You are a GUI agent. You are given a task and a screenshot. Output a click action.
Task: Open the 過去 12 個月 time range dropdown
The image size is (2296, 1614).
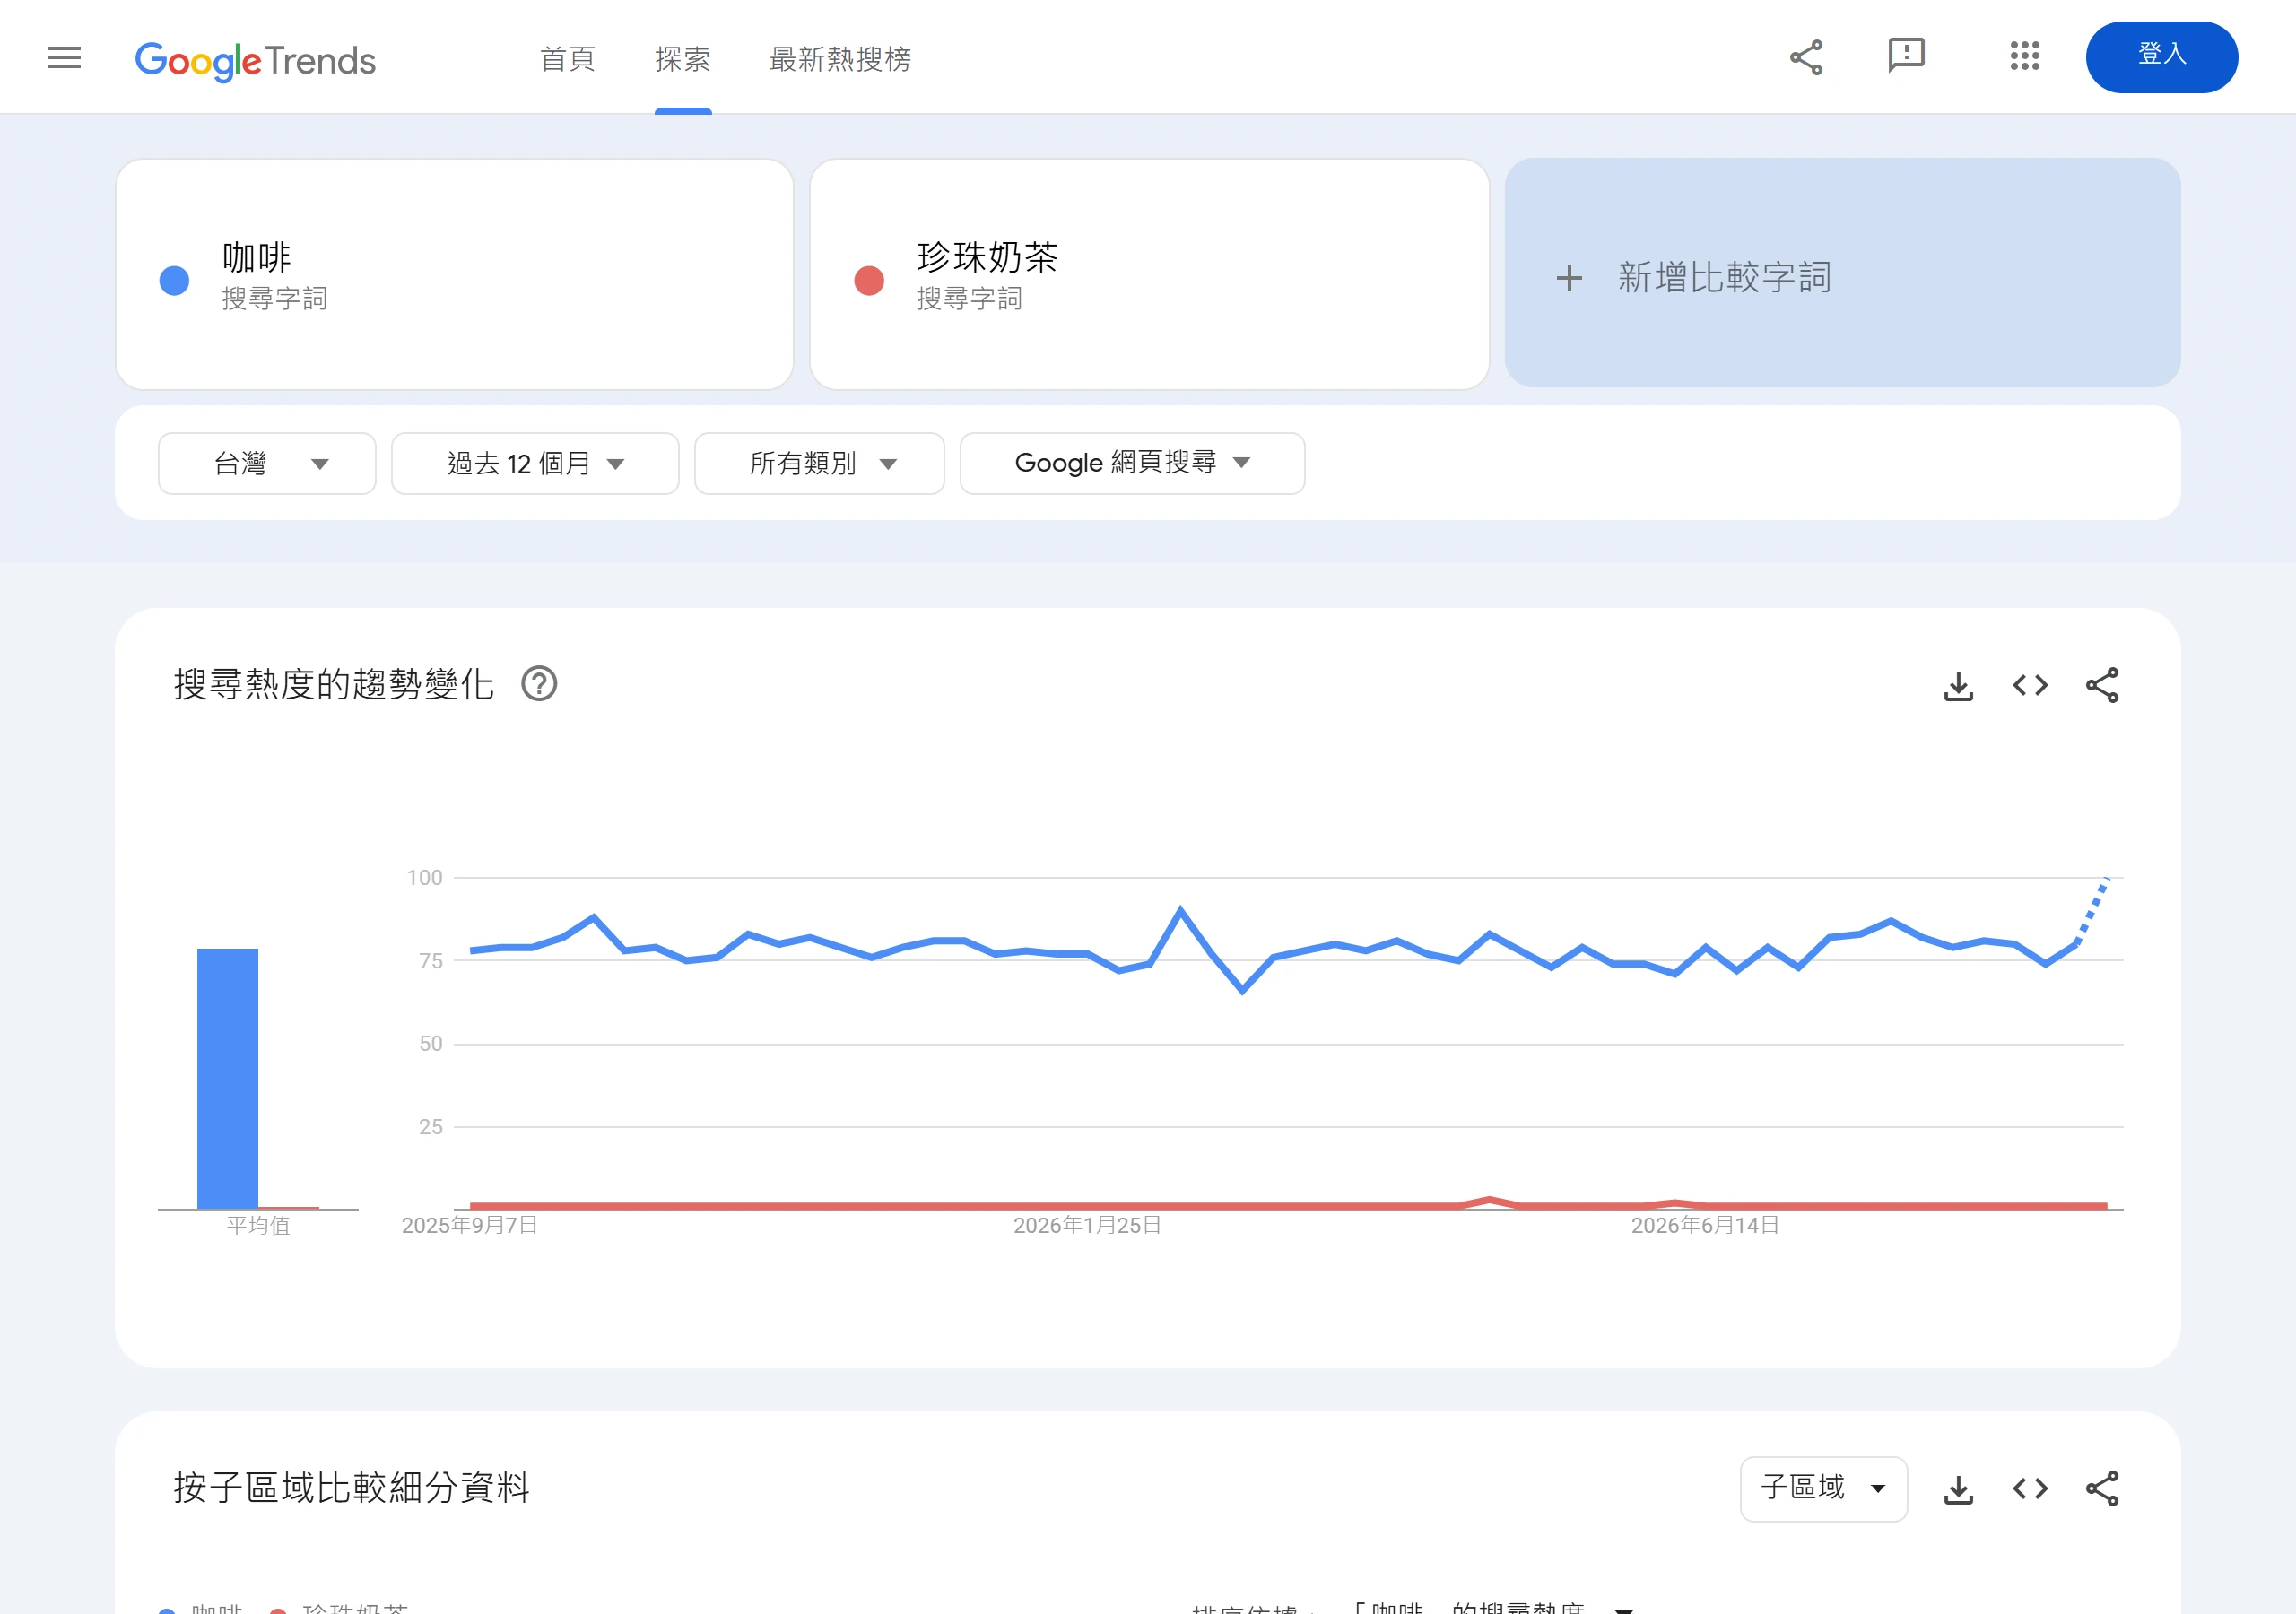[x=535, y=463]
